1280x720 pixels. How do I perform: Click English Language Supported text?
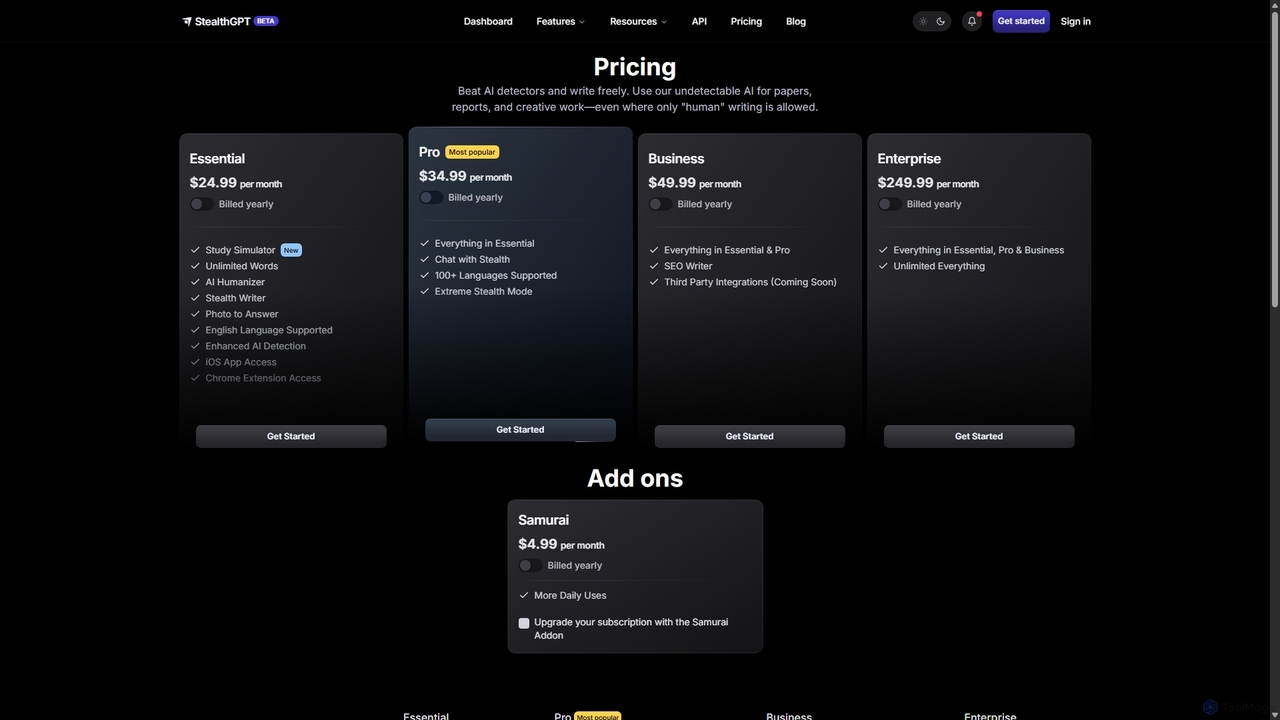[x=269, y=330]
